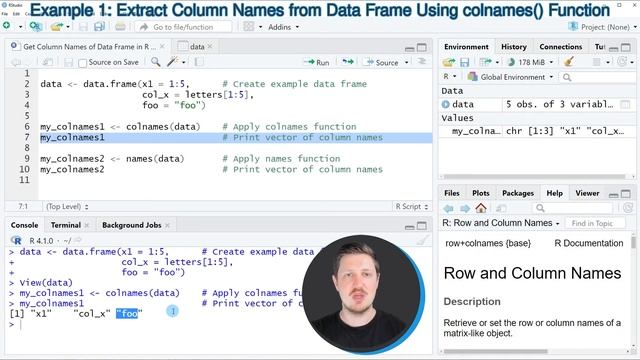Click the Show in new window icon

tap(47, 62)
